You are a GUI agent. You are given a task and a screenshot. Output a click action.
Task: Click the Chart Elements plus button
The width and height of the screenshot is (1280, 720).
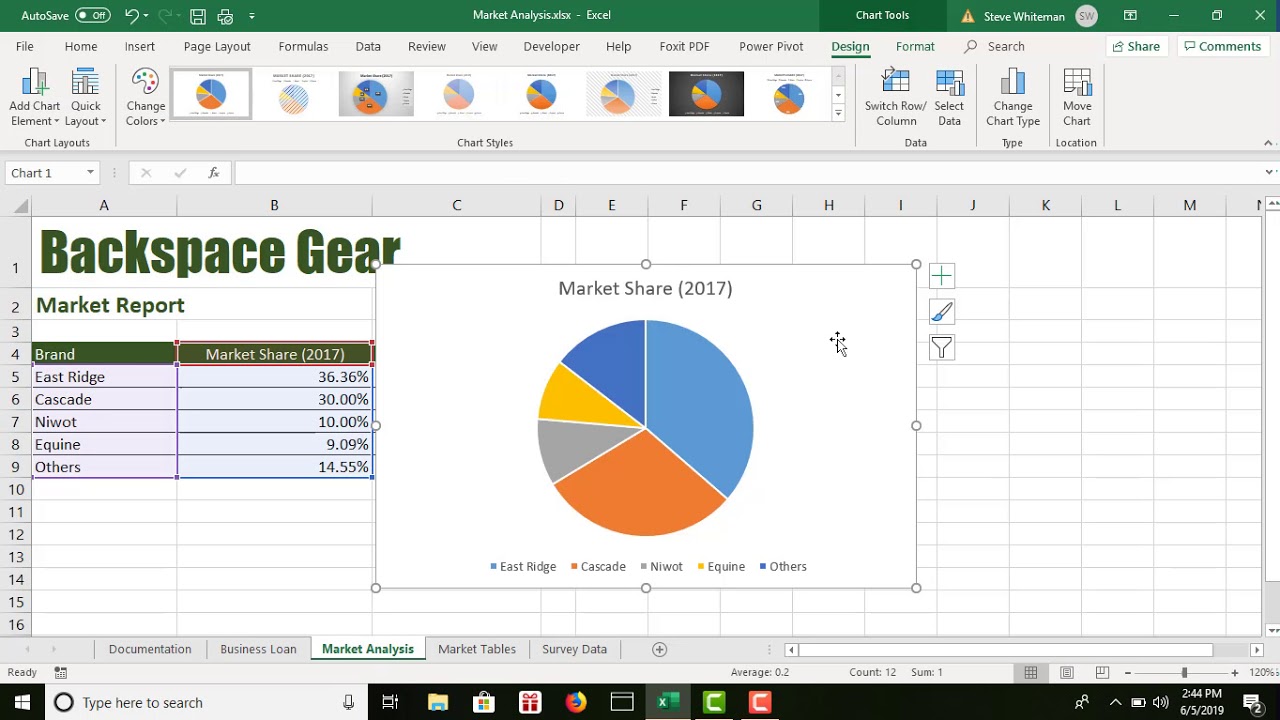click(x=942, y=276)
